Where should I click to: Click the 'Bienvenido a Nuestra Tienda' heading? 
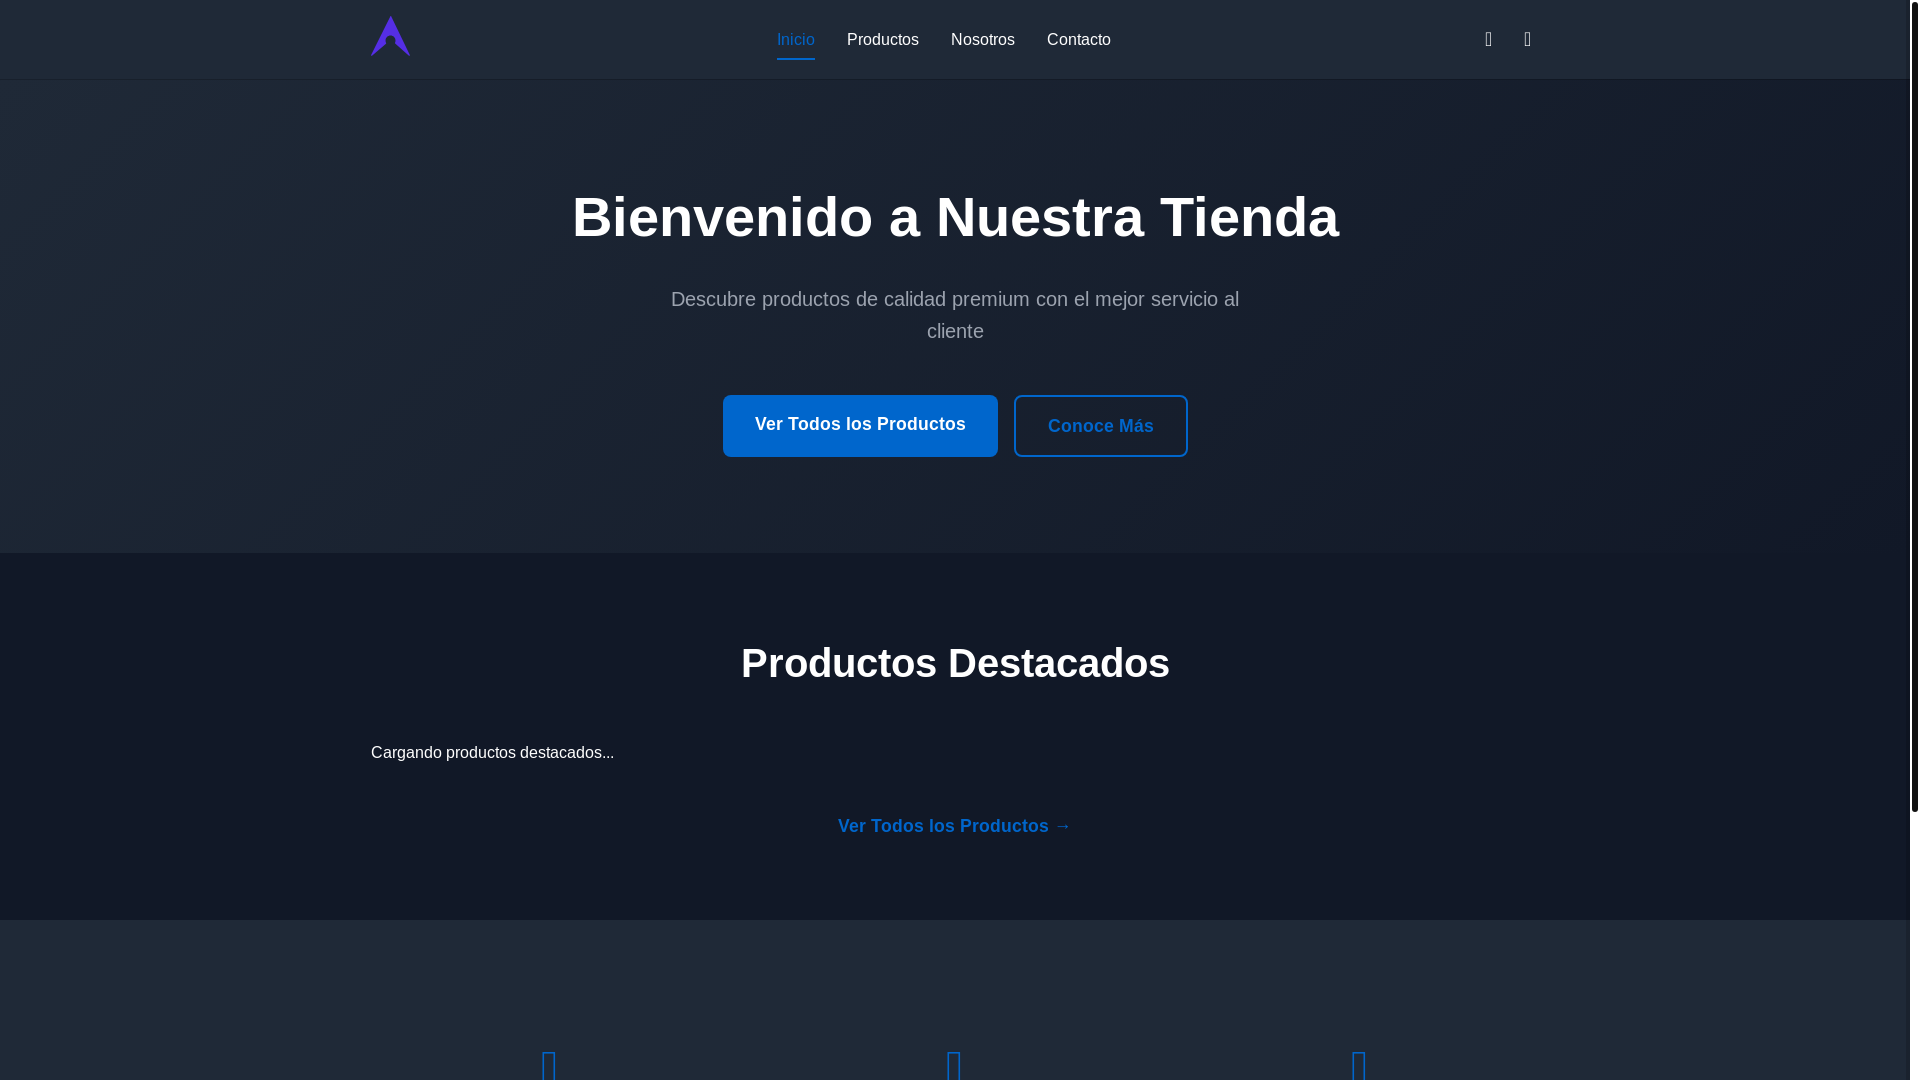pos(955,218)
